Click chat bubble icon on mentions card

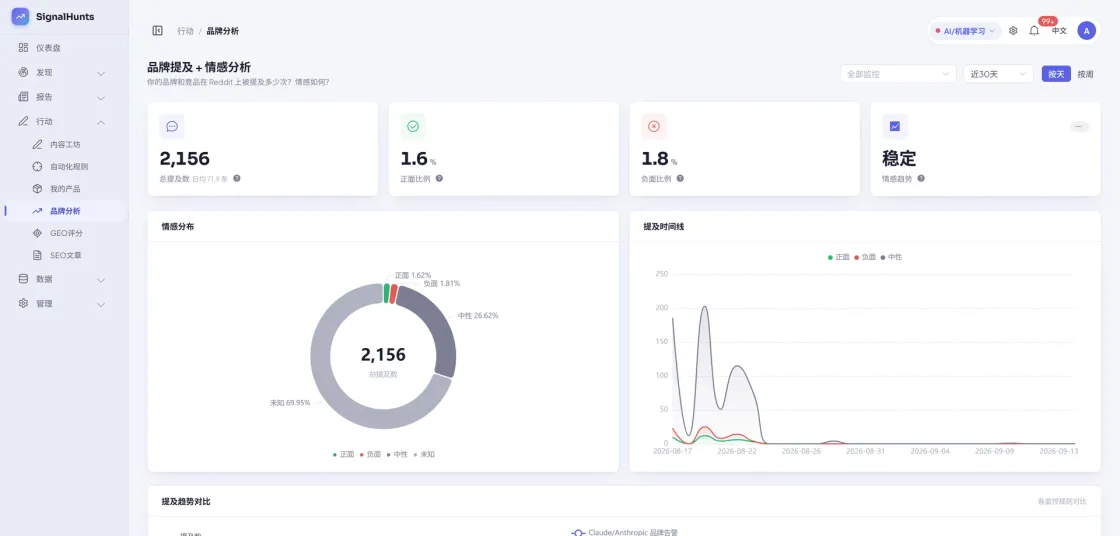pos(172,126)
